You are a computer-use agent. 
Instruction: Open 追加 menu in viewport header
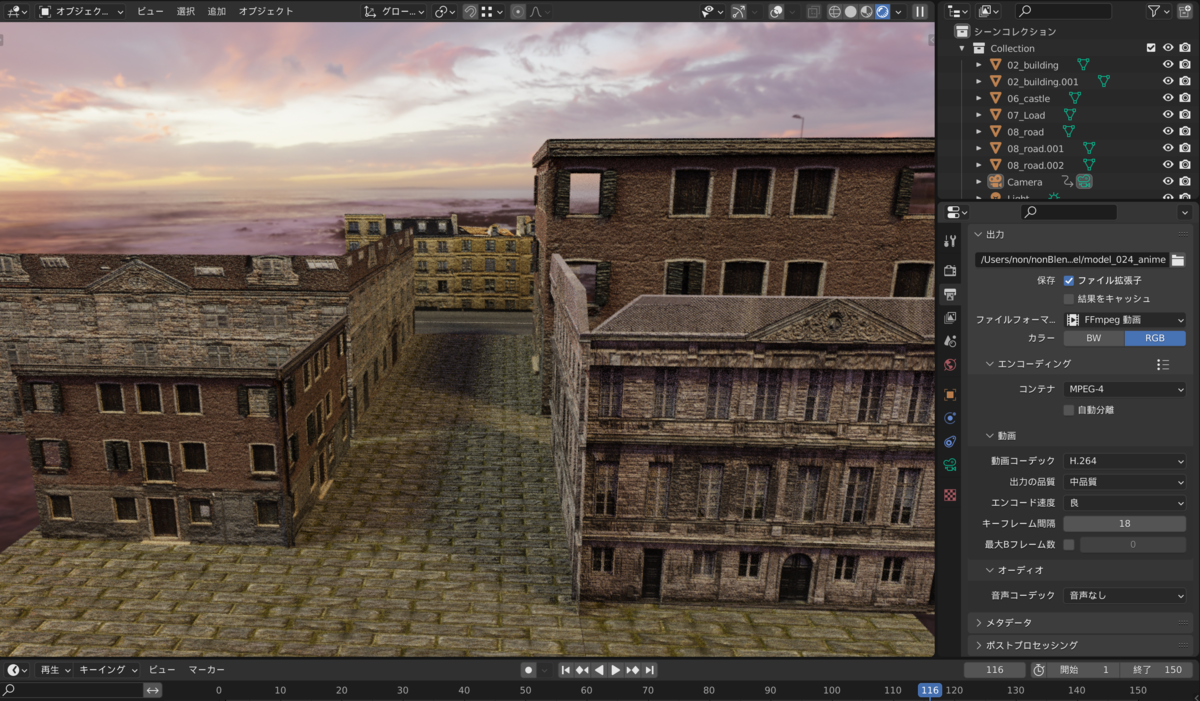click(216, 12)
